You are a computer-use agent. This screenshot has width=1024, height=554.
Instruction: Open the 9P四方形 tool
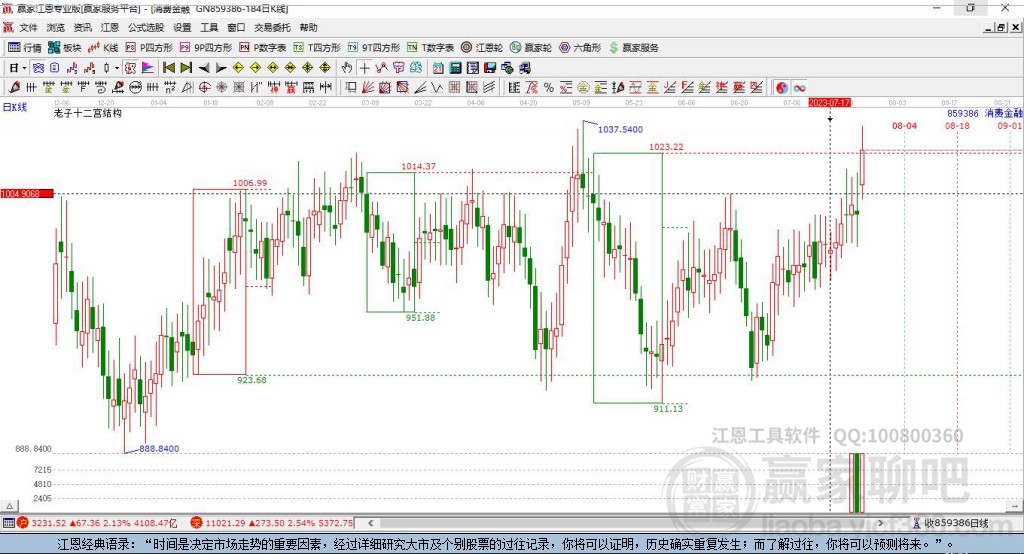coord(206,47)
